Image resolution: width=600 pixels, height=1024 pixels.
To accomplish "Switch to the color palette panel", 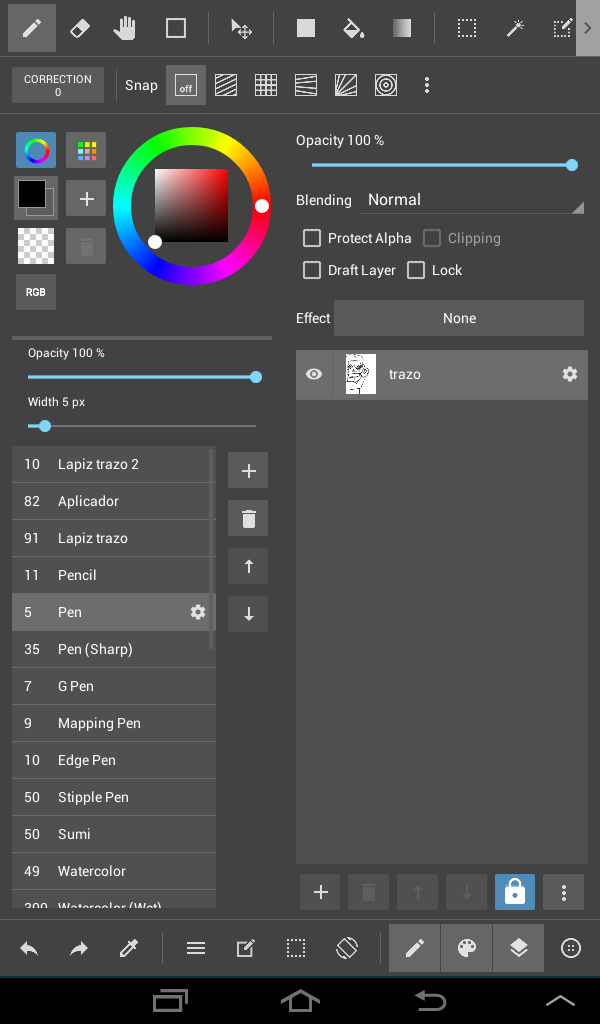I will pos(466,947).
